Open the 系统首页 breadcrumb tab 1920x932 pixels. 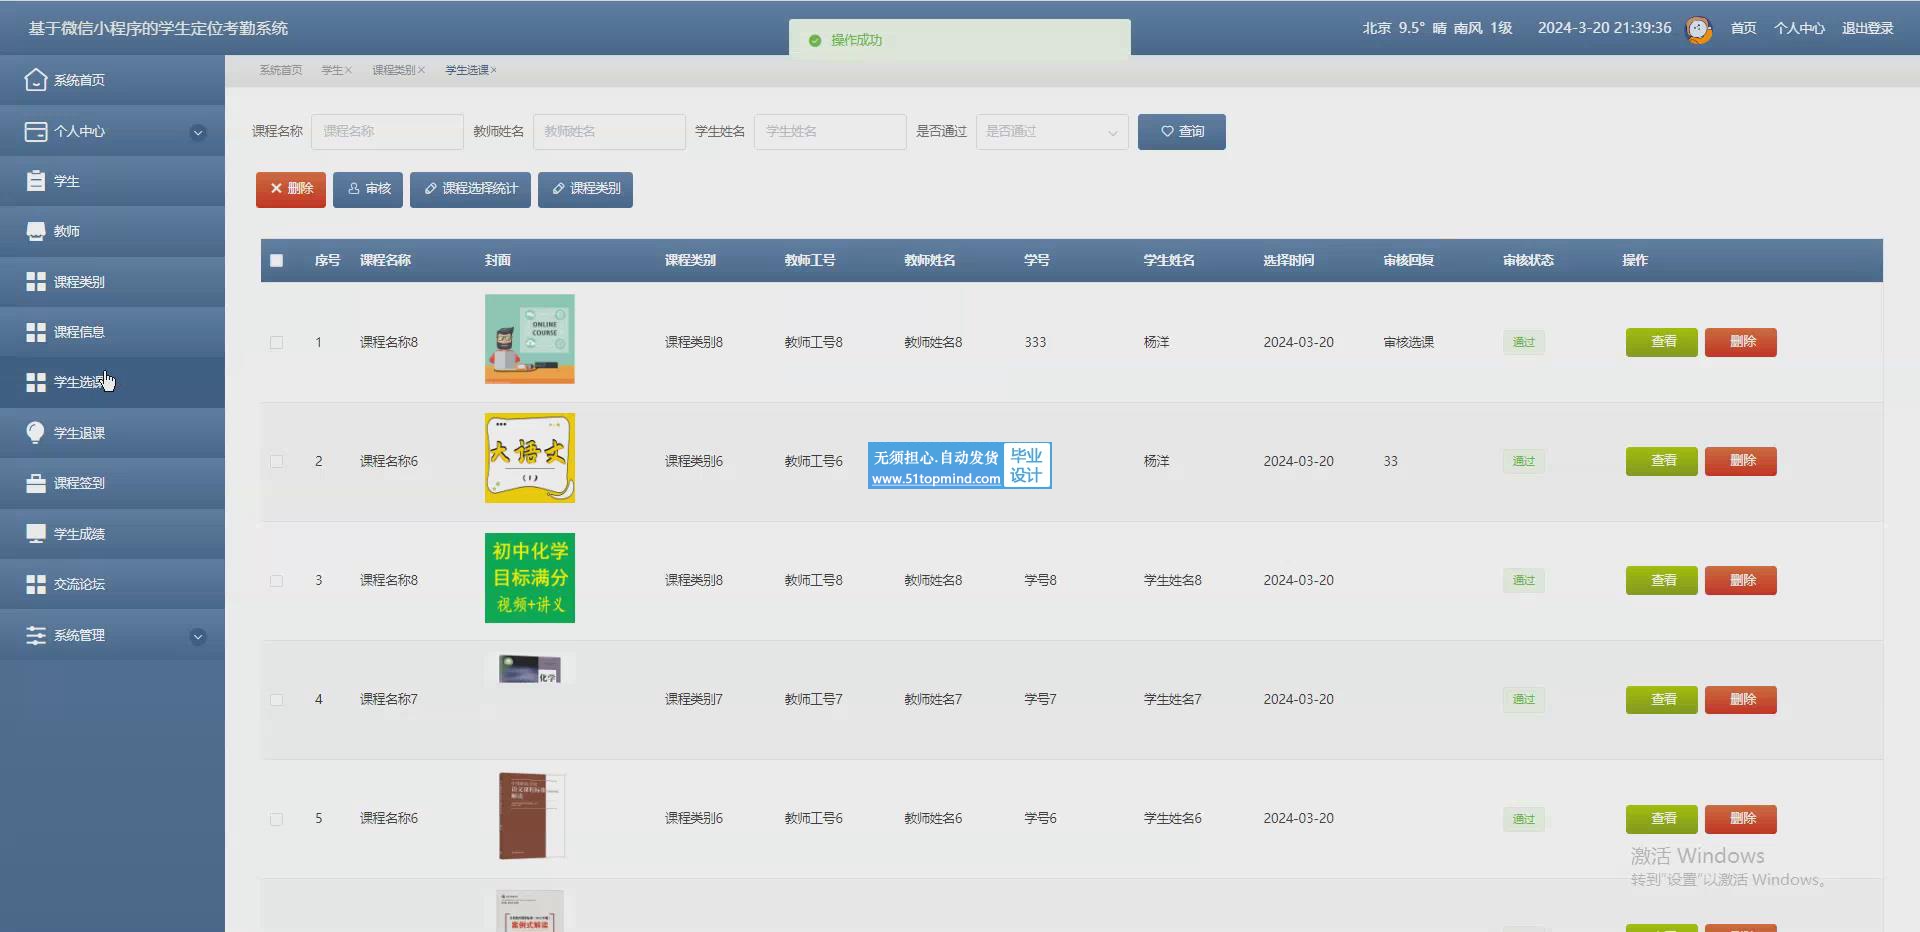point(281,70)
